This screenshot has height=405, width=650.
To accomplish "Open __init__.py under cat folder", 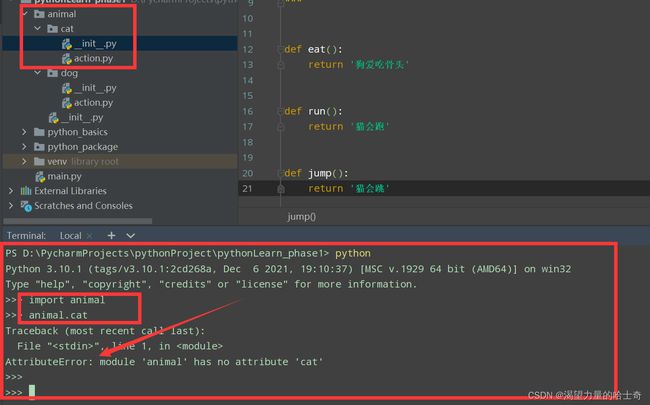I will [95, 43].
